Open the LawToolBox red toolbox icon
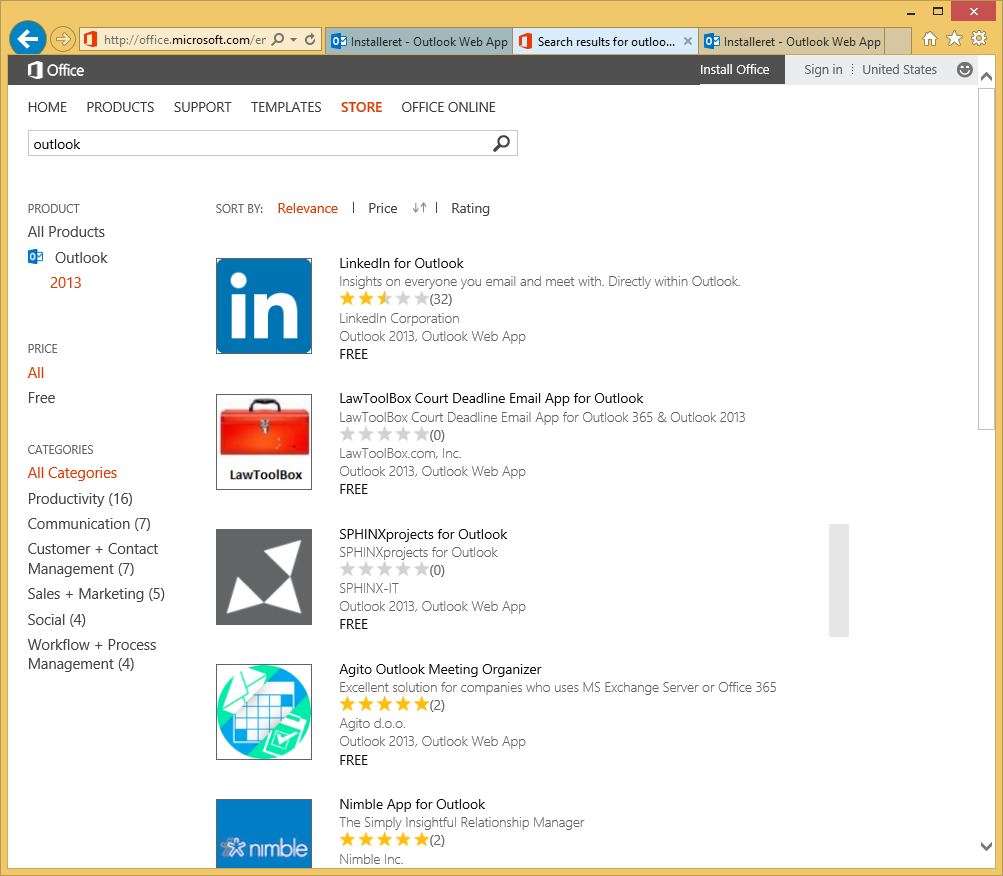This screenshot has height=876, width=1003. (x=264, y=441)
